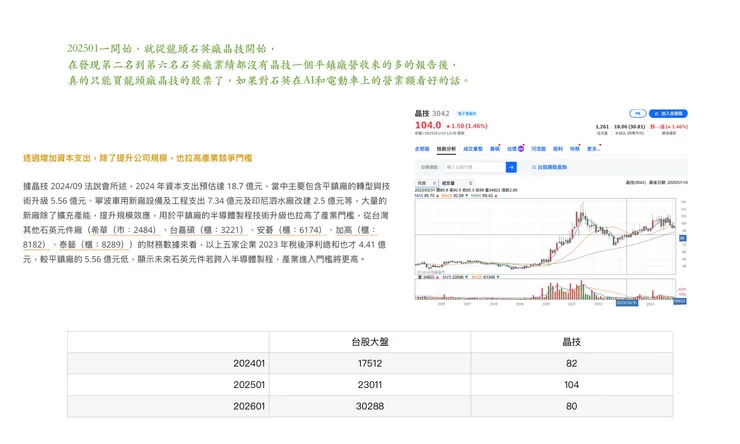The image size is (740, 444).
Task: Click the 電子零組件 category tag
Action: coord(467,114)
